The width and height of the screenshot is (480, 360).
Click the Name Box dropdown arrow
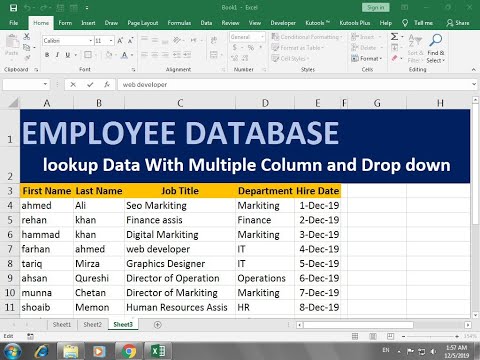[45, 84]
